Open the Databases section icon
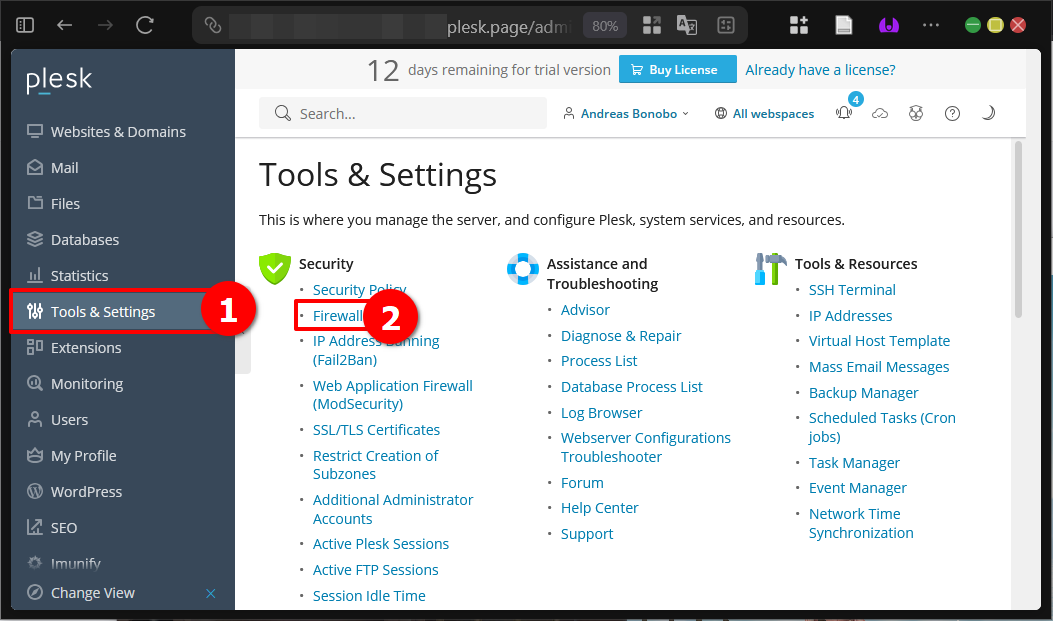Screen dimensions: 1053x621 coord(34,239)
